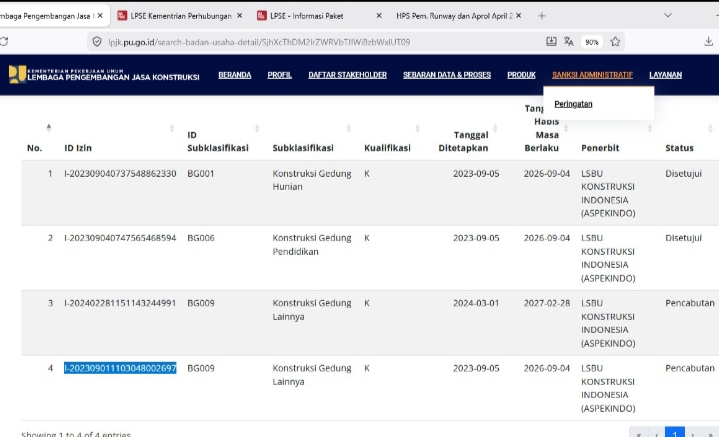Click the URL address bar field

point(300,42)
